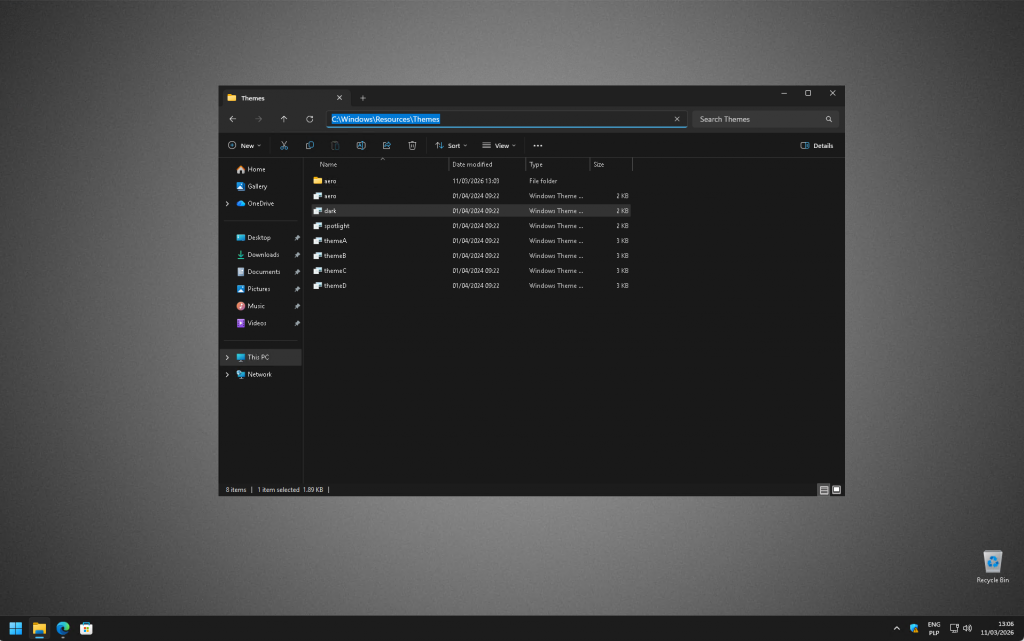This screenshot has width=1024, height=641.
Task: Click the Back navigation arrow
Action: (233, 119)
